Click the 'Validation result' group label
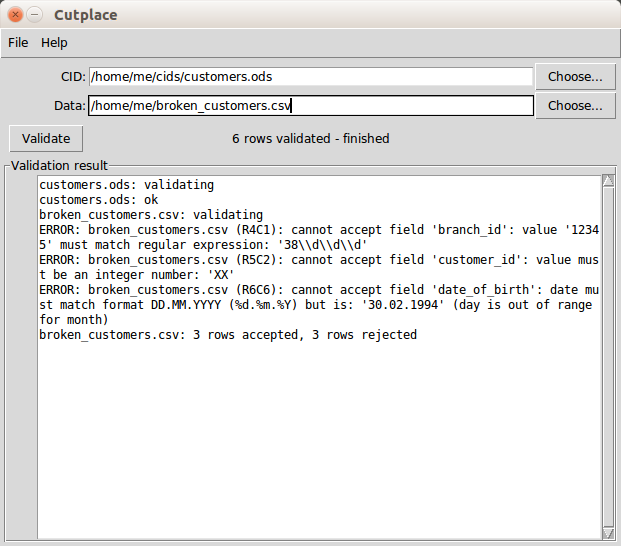 click(x=59, y=166)
